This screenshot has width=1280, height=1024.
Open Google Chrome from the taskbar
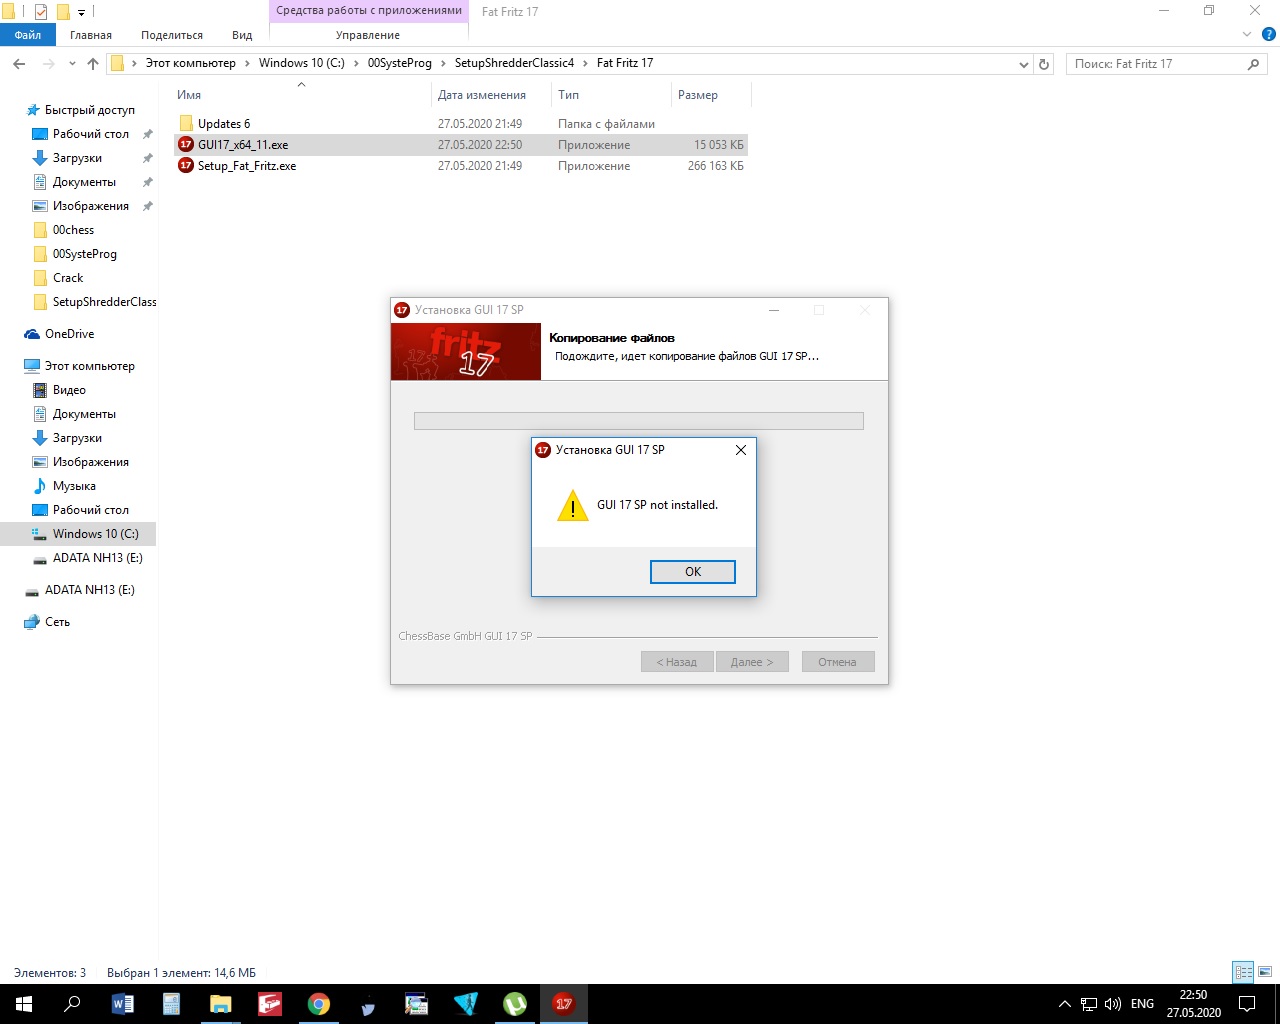(319, 1004)
